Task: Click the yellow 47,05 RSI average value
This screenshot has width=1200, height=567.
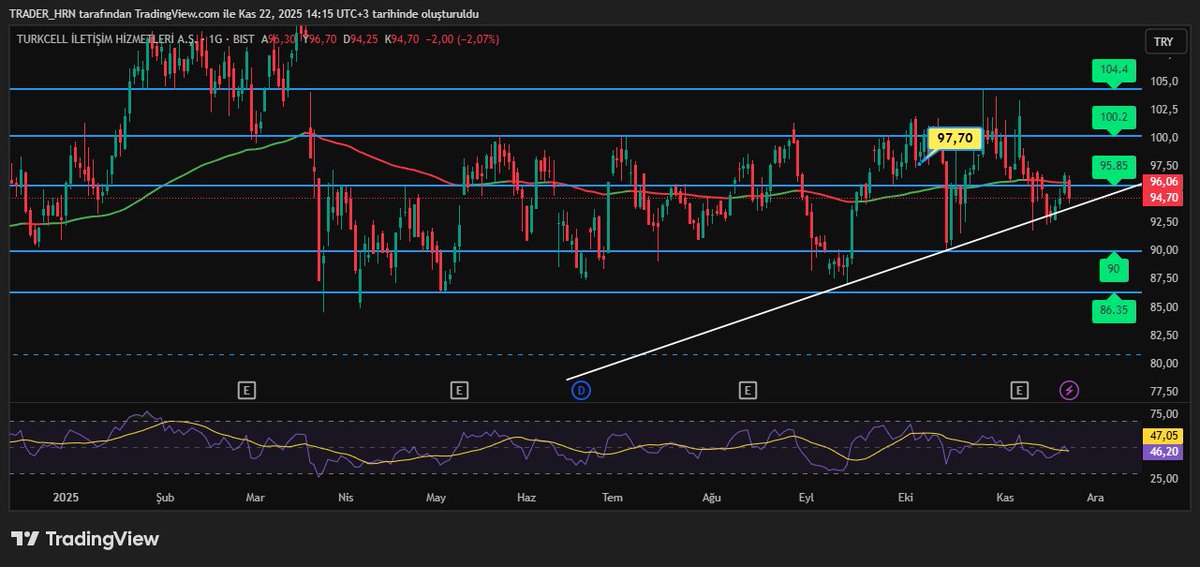Action: pos(1163,436)
